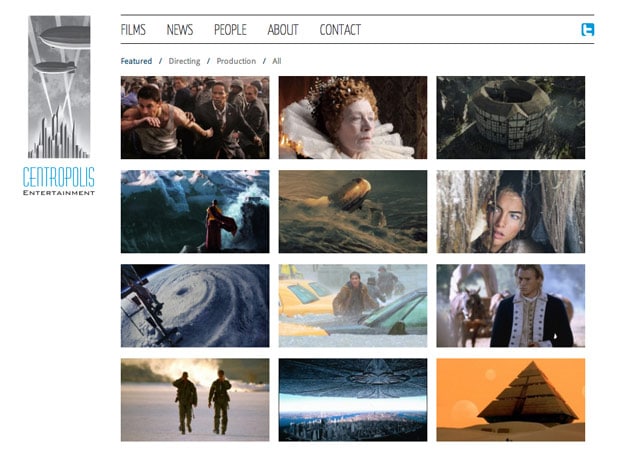The height and width of the screenshot is (450, 620).
Task: Open thumbnail of hurricane seen from space
Action: coord(195,306)
